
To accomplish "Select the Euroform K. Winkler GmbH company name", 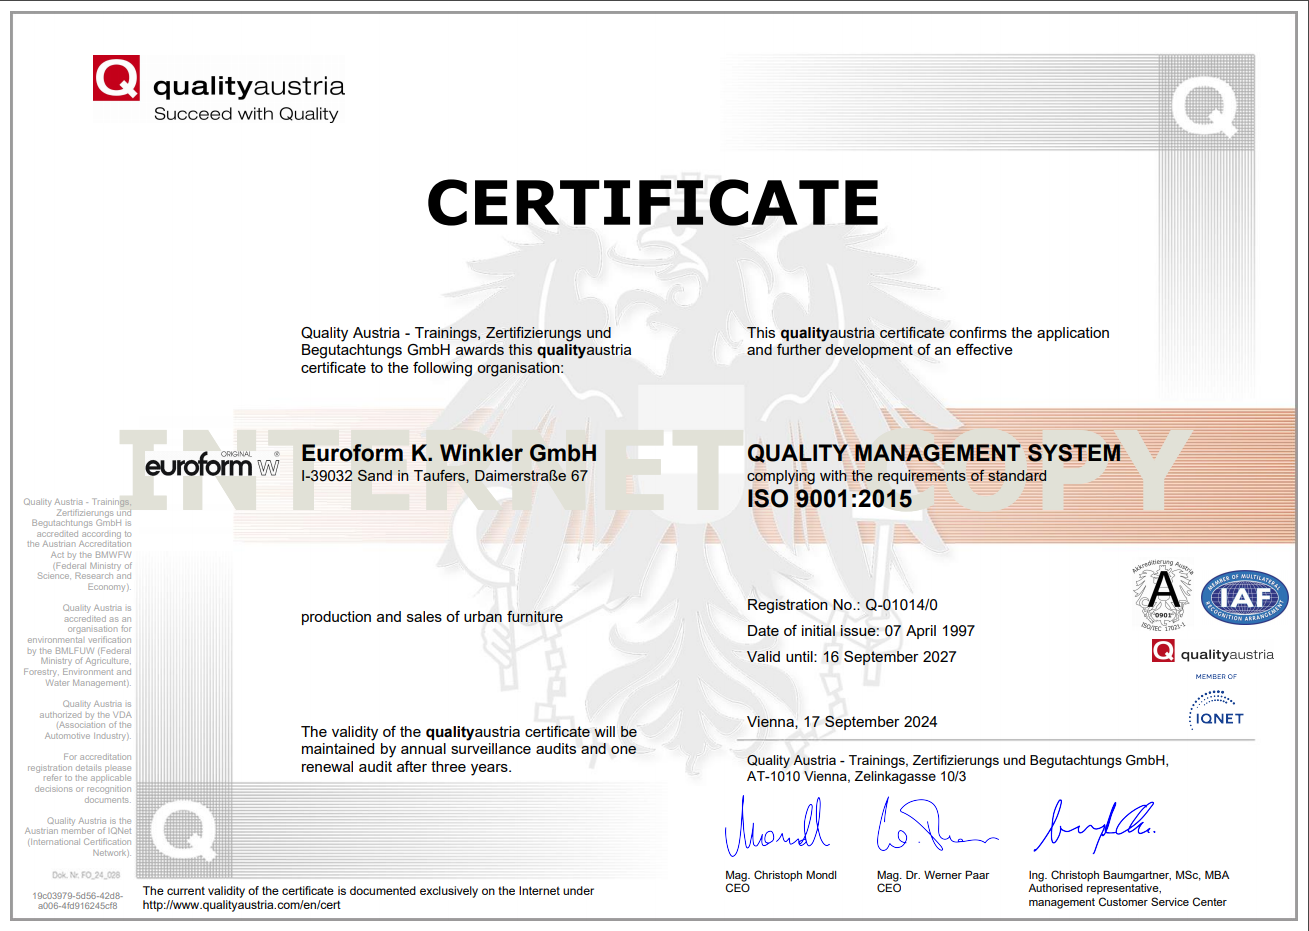I will point(449,454).
